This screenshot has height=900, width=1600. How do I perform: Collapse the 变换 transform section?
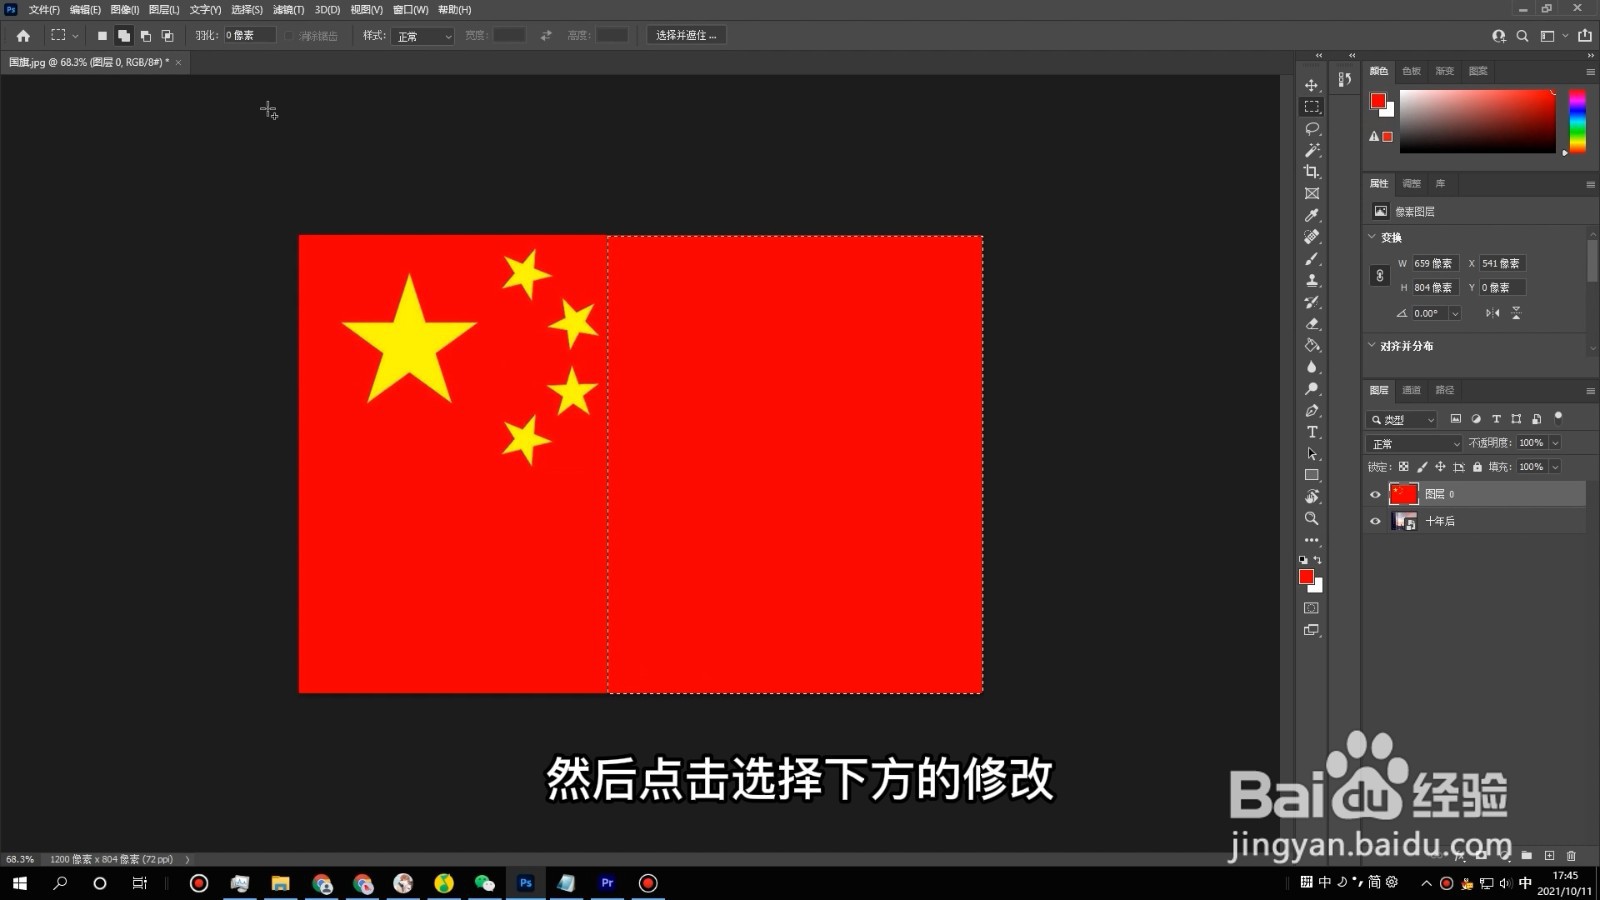click(1372, 237)
